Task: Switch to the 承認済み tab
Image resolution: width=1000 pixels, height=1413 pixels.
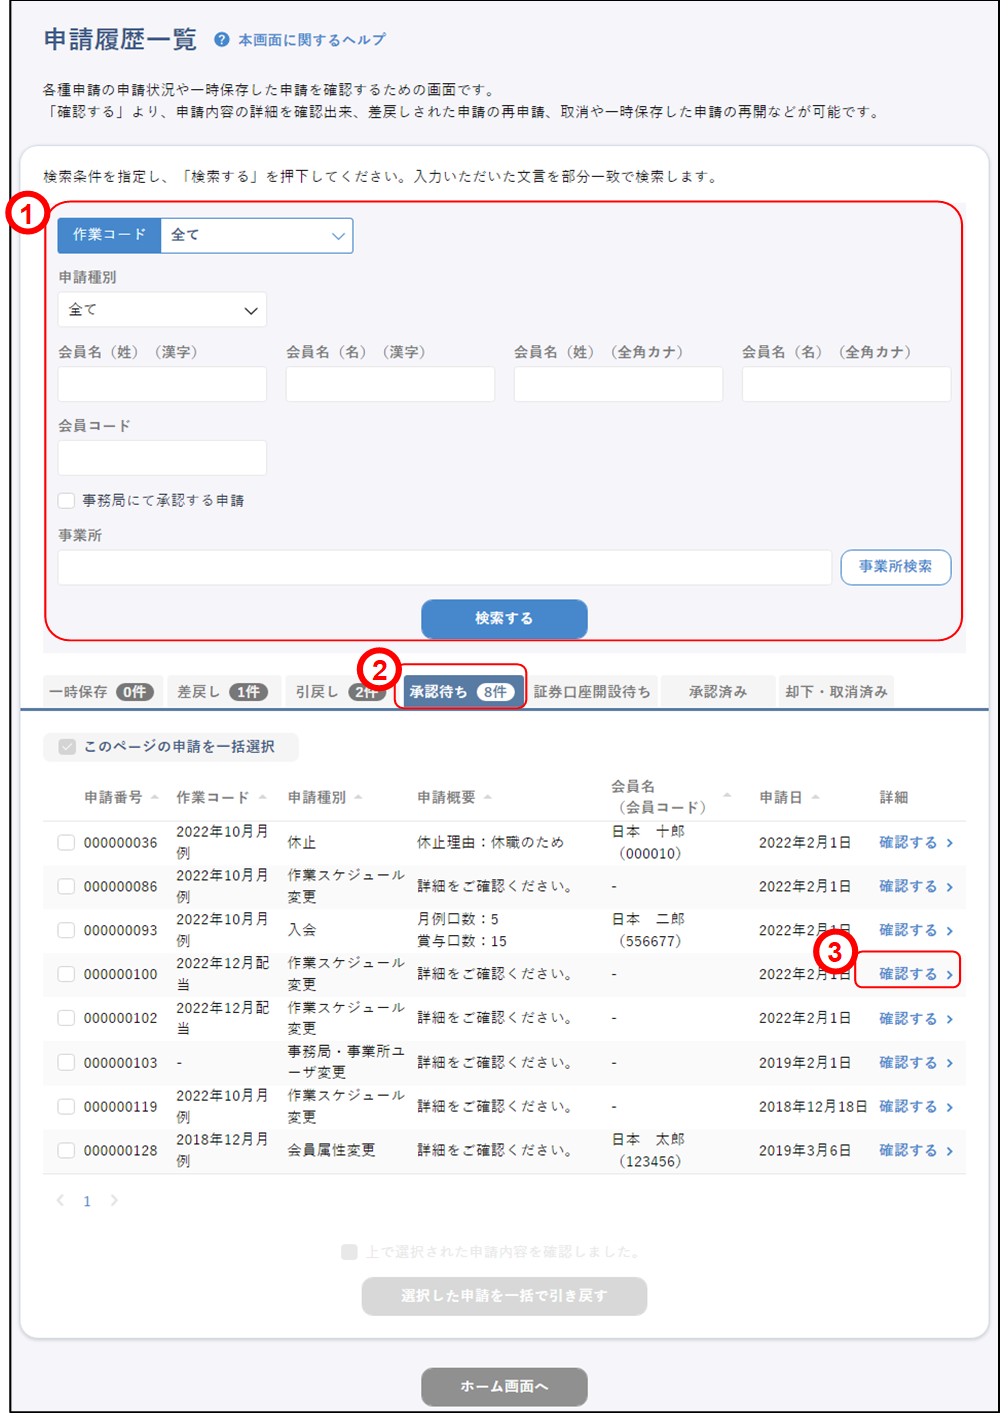Action: [717, 692]
